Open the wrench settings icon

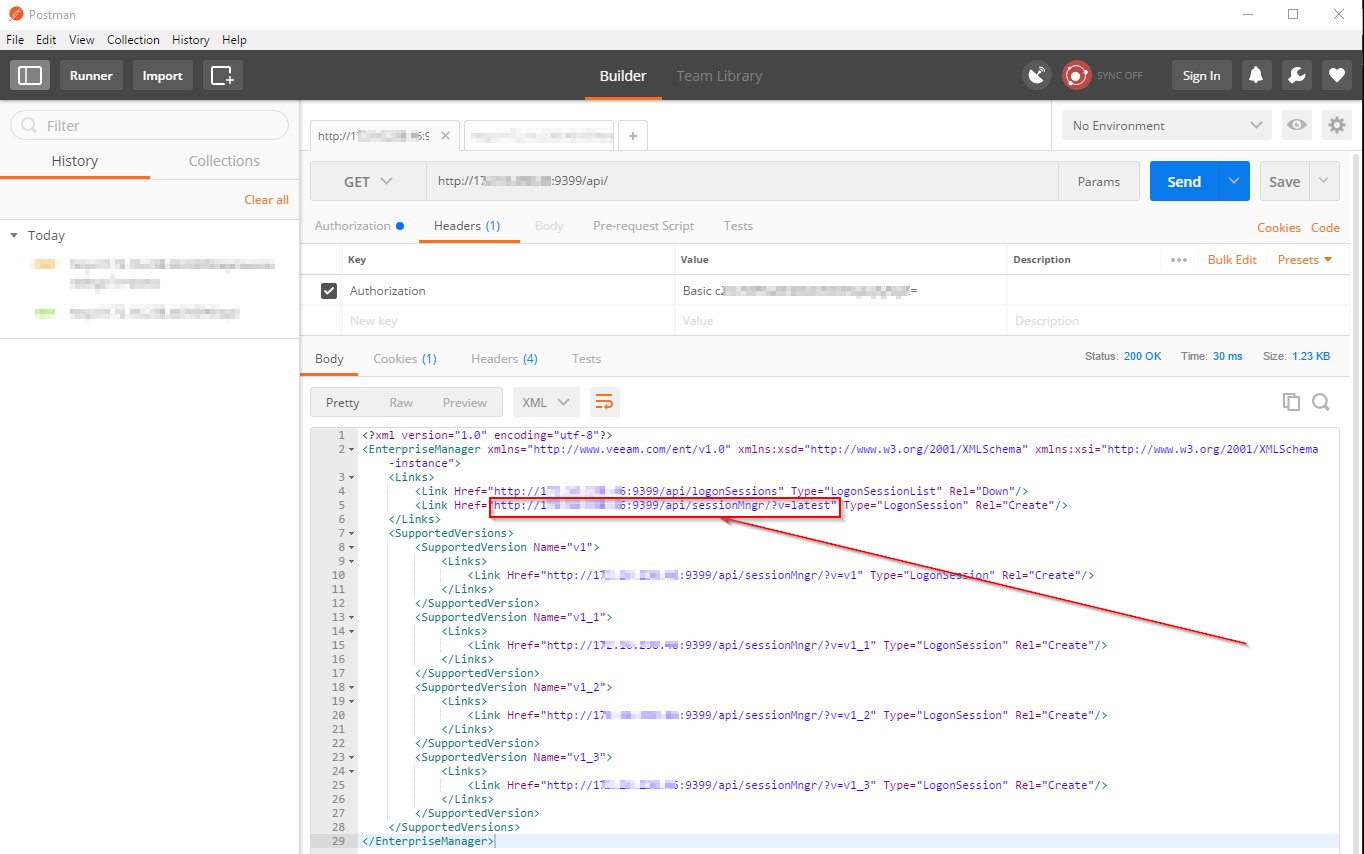click(x=1296, y=75)
